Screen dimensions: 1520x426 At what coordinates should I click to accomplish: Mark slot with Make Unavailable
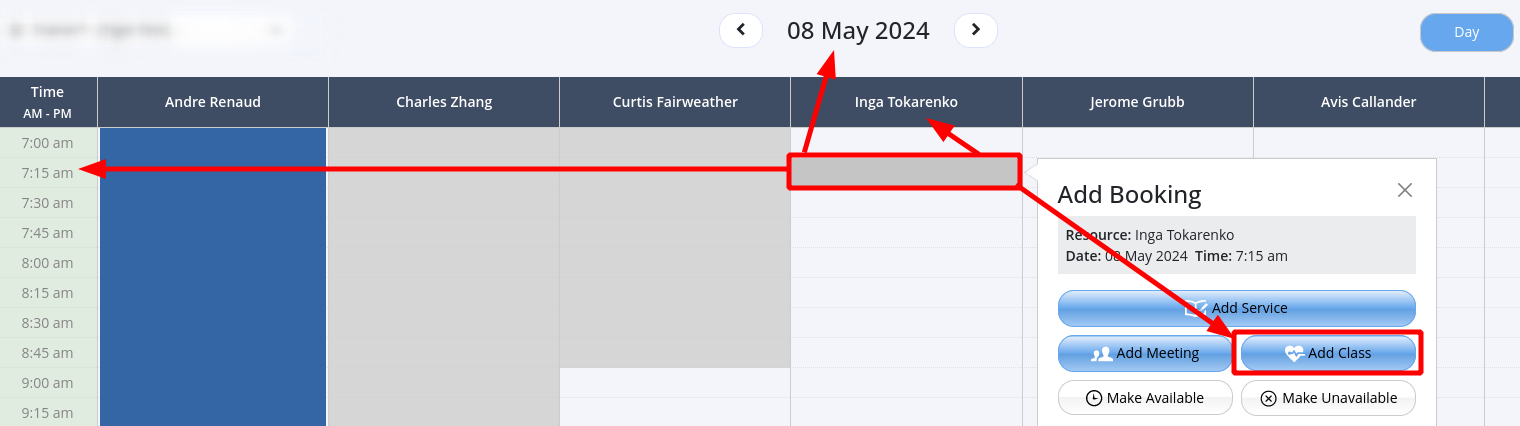(1328, 398)
